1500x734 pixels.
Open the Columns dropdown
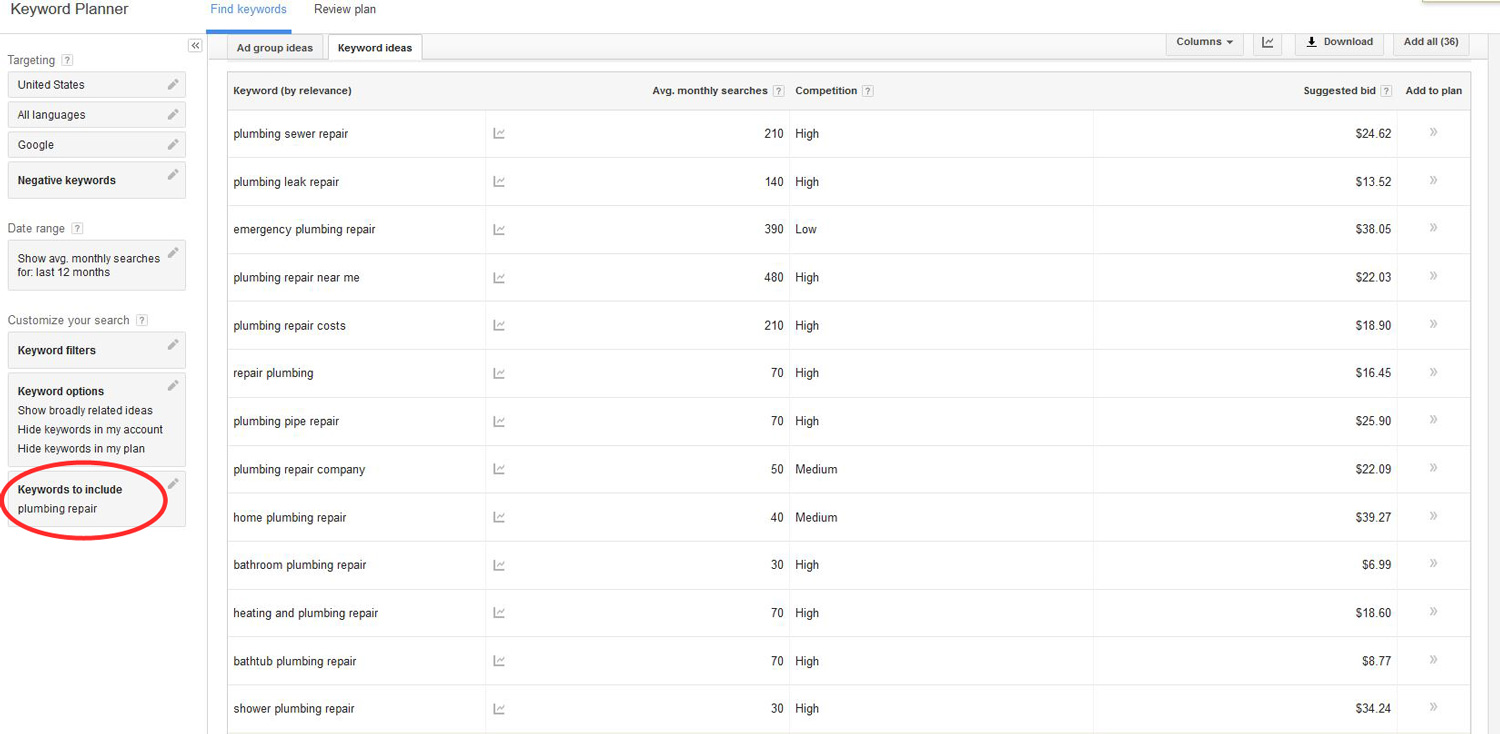pos(1203,42)
